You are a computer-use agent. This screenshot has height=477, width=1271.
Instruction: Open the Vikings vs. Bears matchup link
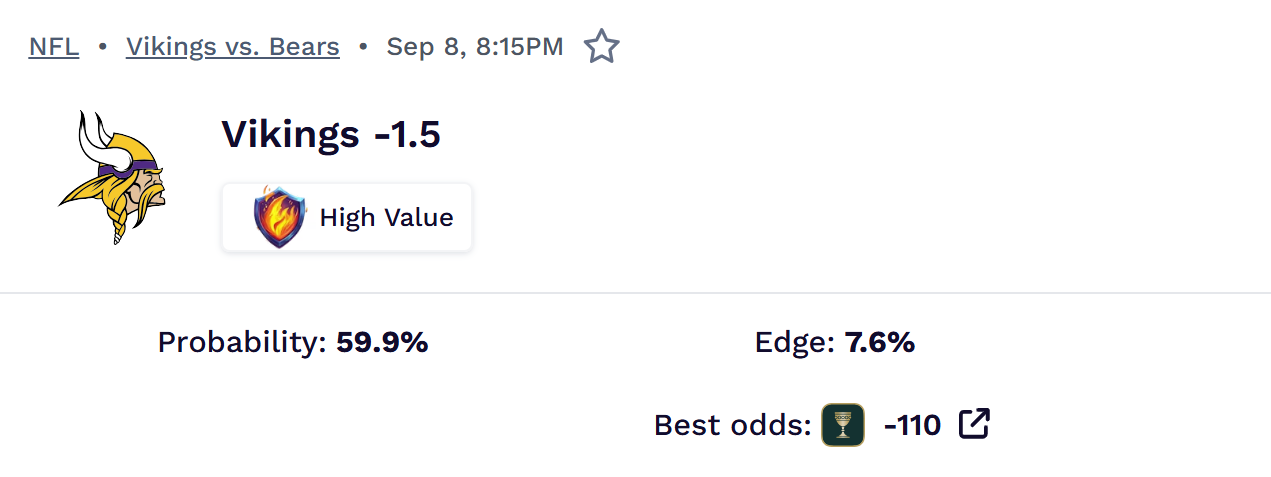point(233,47)
